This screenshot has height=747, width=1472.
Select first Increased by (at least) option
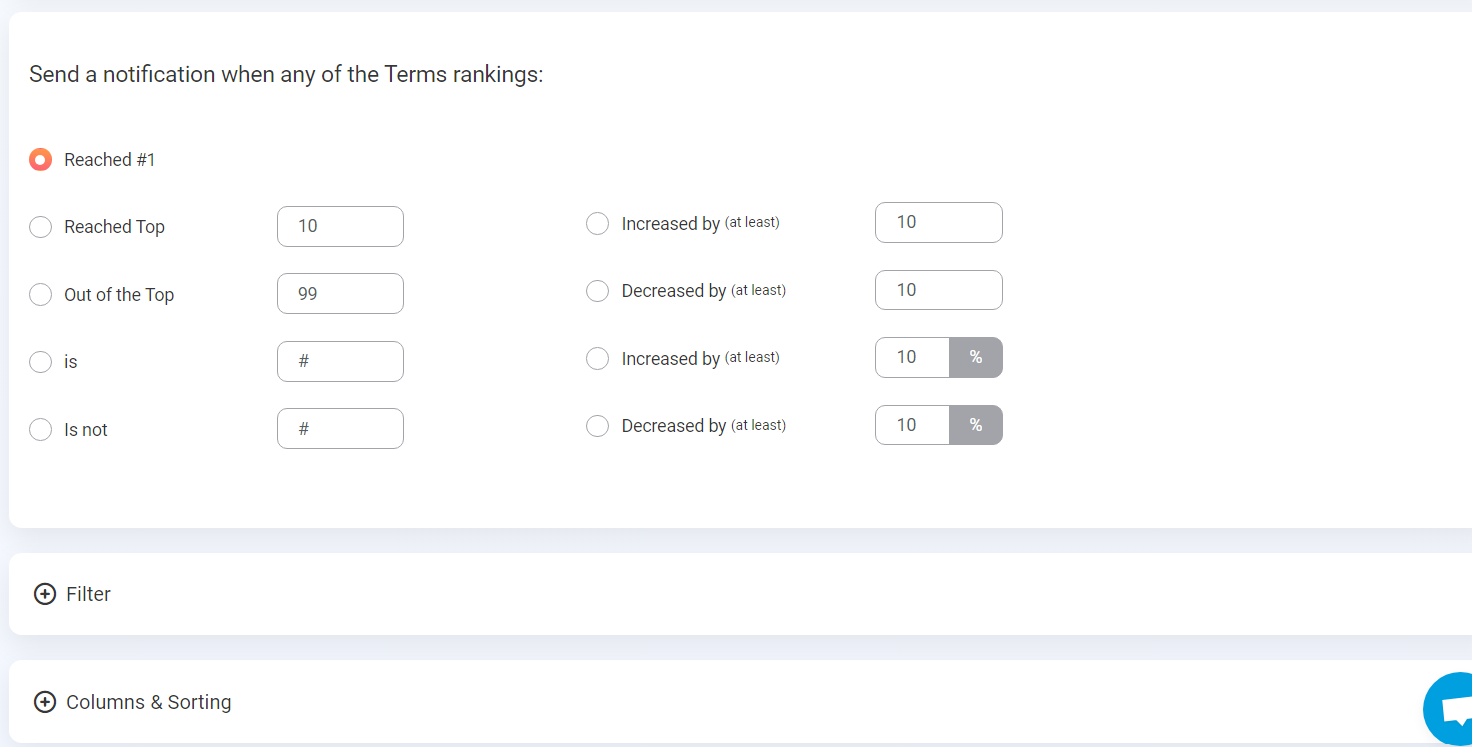tap(597, 223)
